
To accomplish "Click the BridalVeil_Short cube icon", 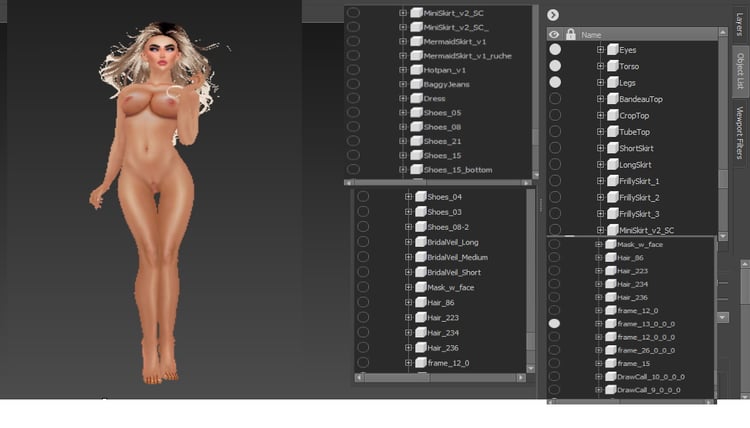I will pyautogui.click(x=420, y=272).
